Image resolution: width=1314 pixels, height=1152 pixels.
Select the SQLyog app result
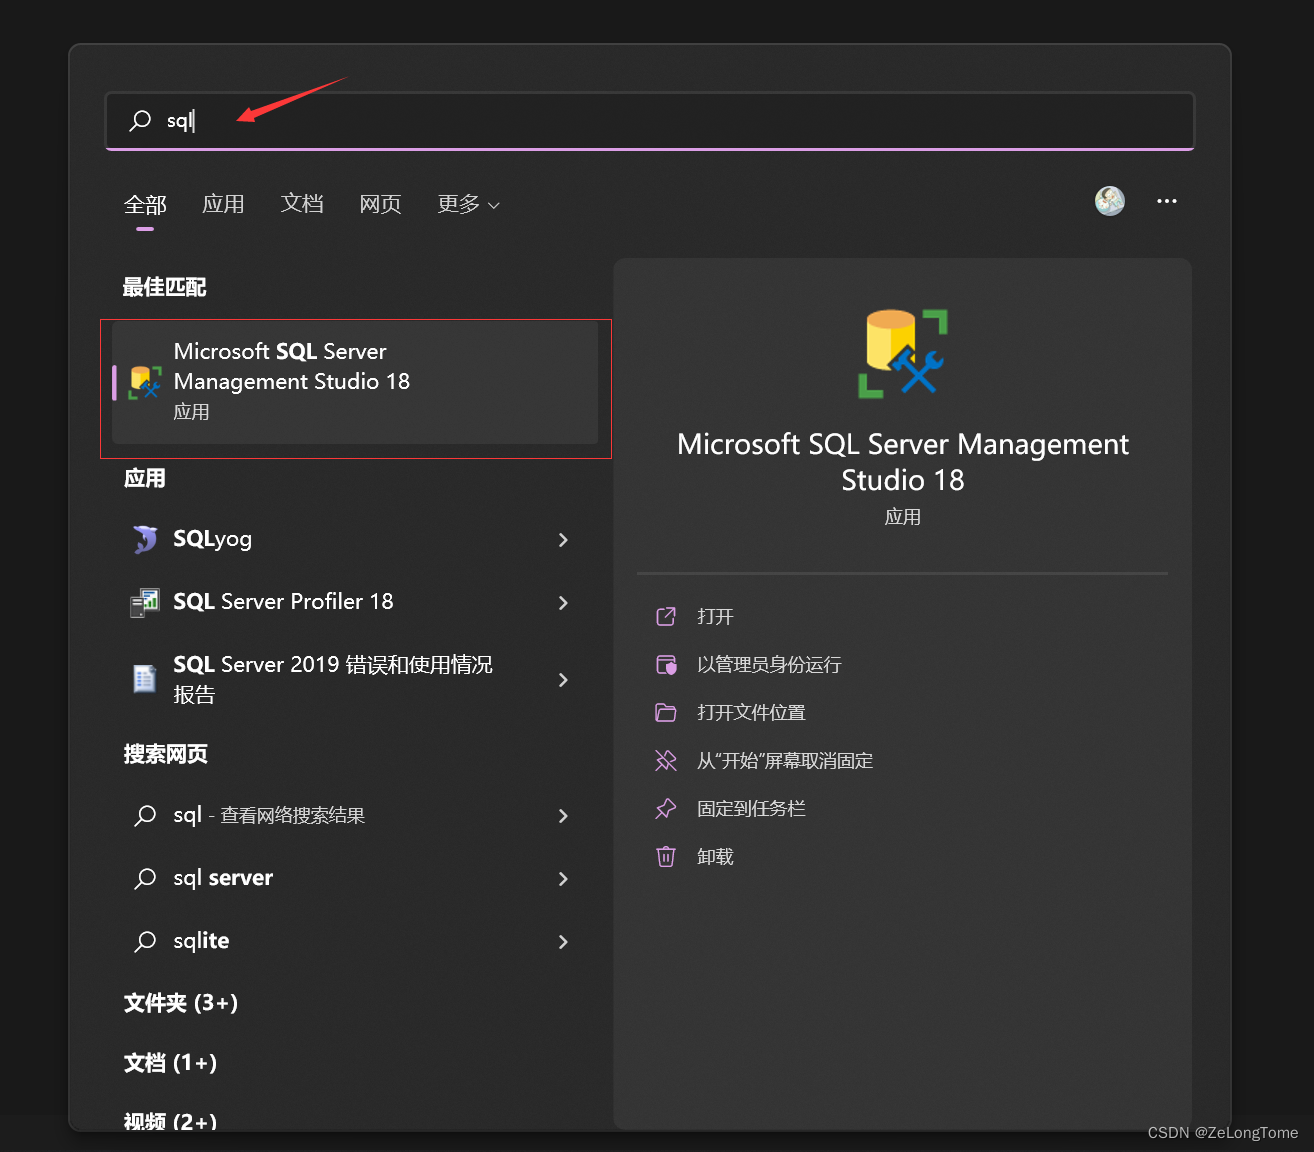(x=350, y=539)
